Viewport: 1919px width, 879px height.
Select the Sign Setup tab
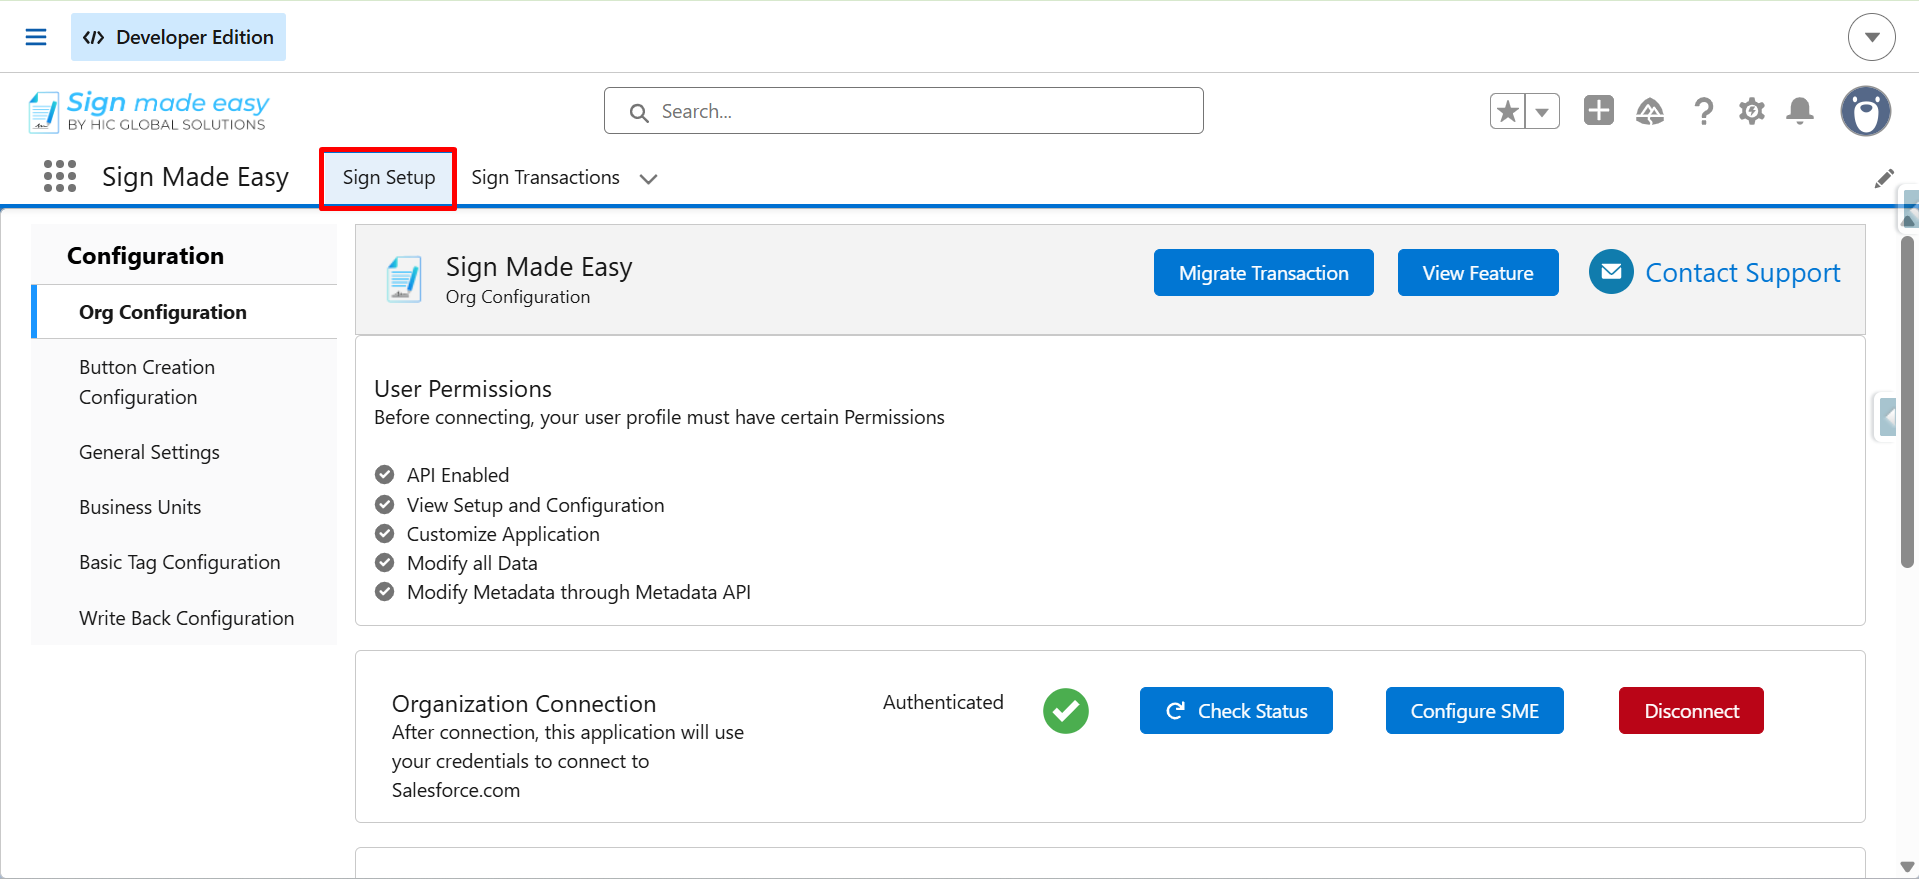coord(389,178)
